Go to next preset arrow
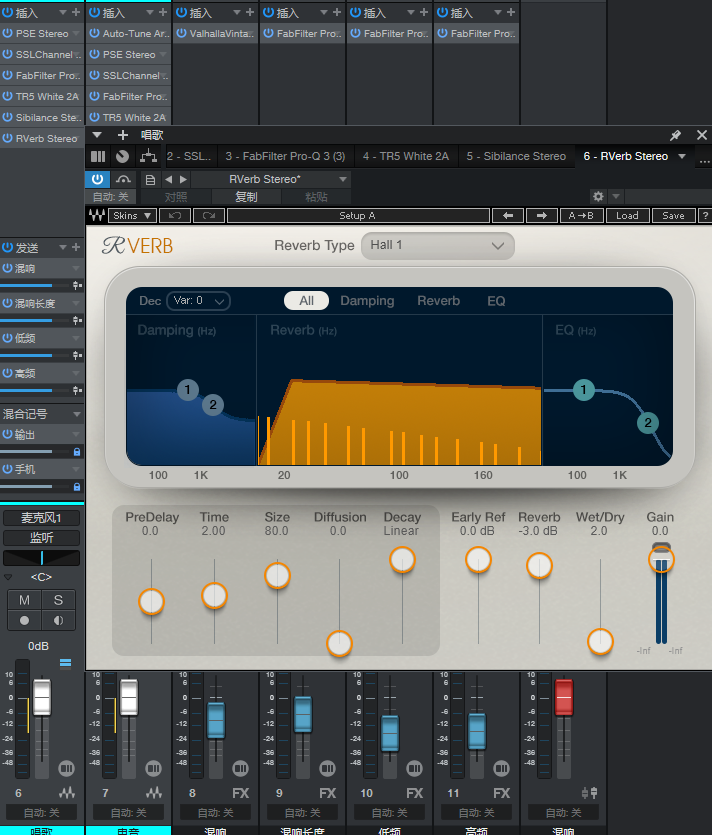This screenshot has width=712, height=835. [183, 179]
